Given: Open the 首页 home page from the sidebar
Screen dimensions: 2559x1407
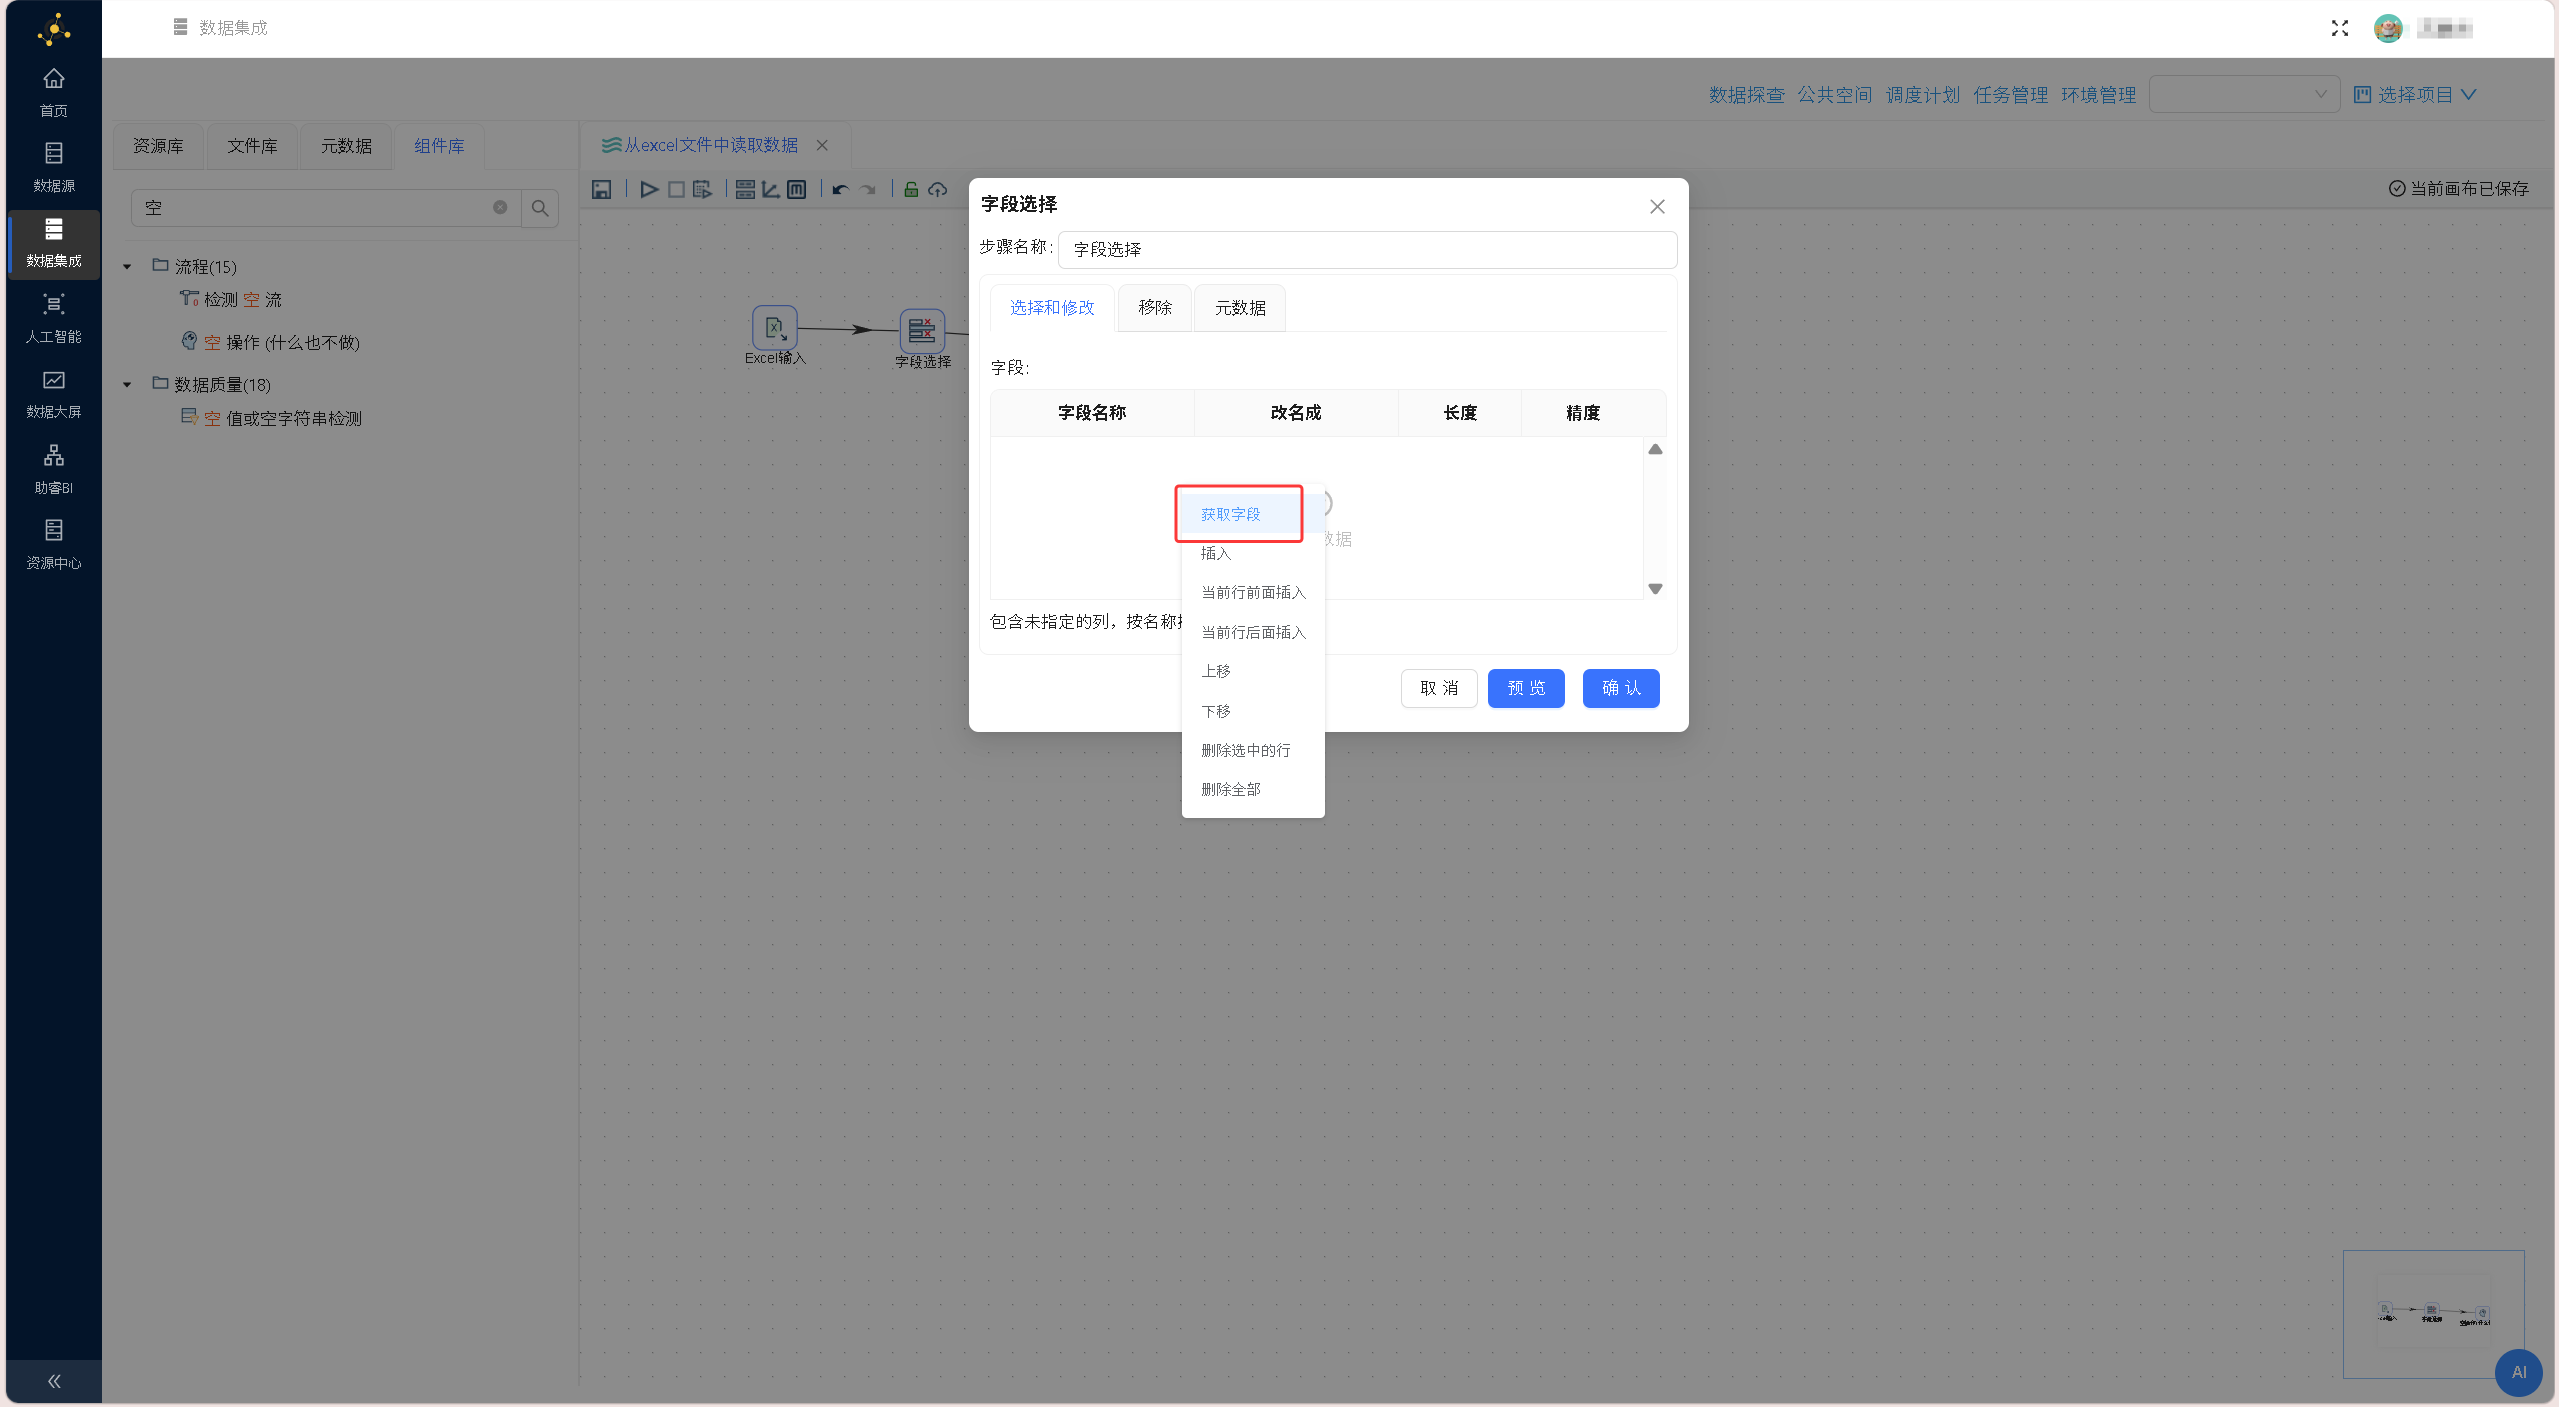Looking at the screenshot, I should (x=54, y=91).
